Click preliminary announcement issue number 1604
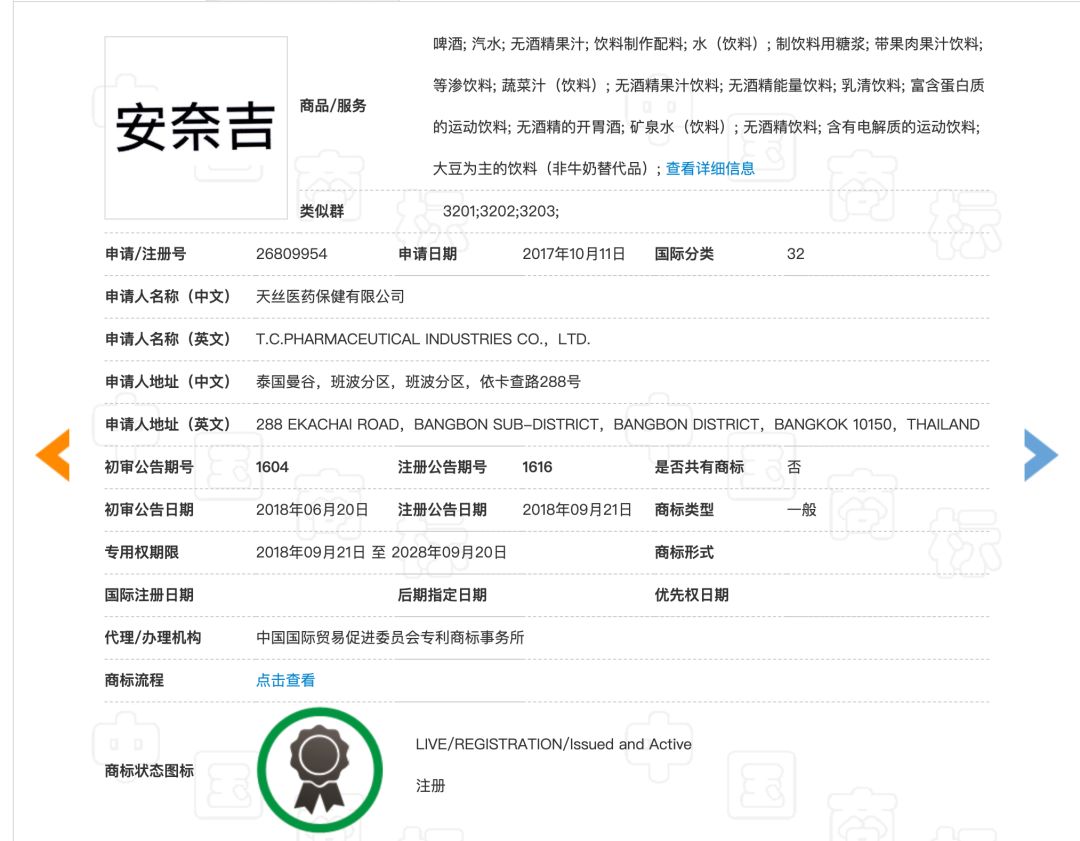The height and width of the screenshot is (841, 1080). (x=272, y=467)
